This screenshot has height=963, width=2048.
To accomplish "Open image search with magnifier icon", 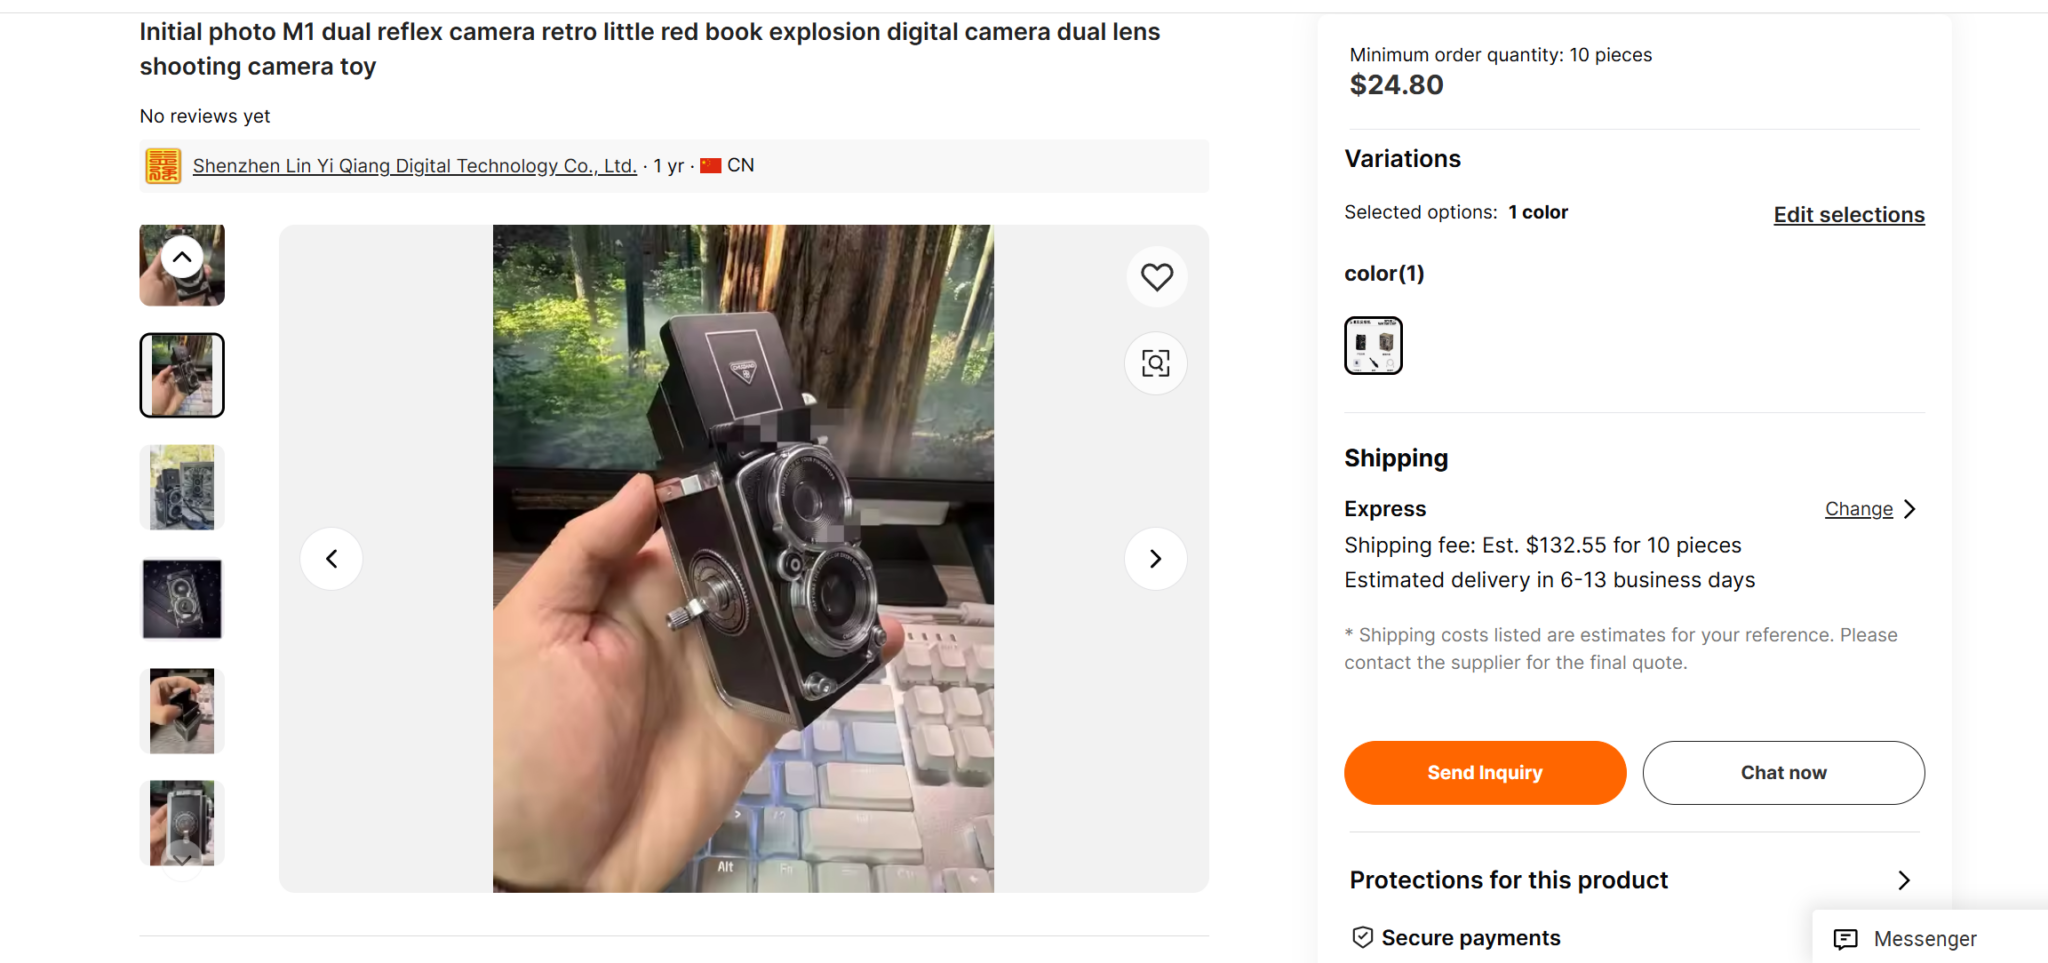I will click(1156, 363).
